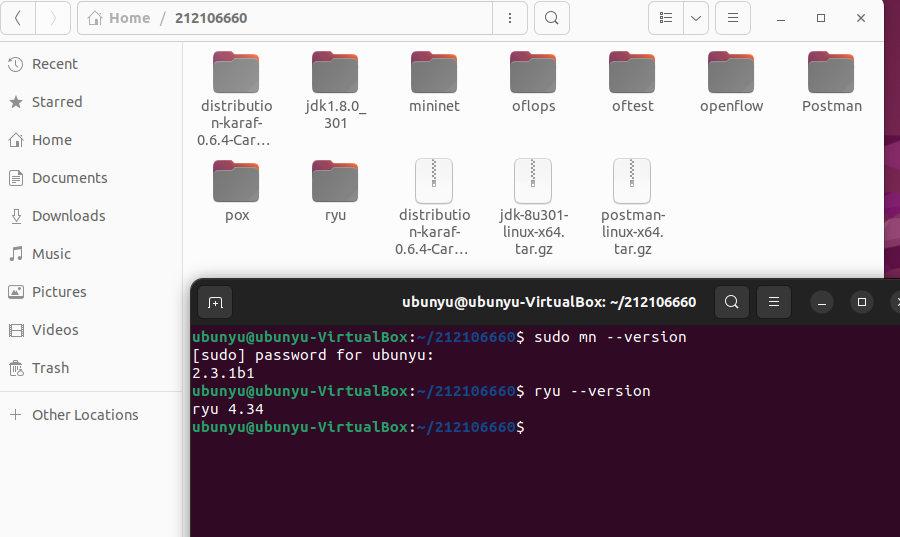This screenshot has height=537, width=900.
Task: Expand the view options dropdown arrow
Action: pos(695,18)
